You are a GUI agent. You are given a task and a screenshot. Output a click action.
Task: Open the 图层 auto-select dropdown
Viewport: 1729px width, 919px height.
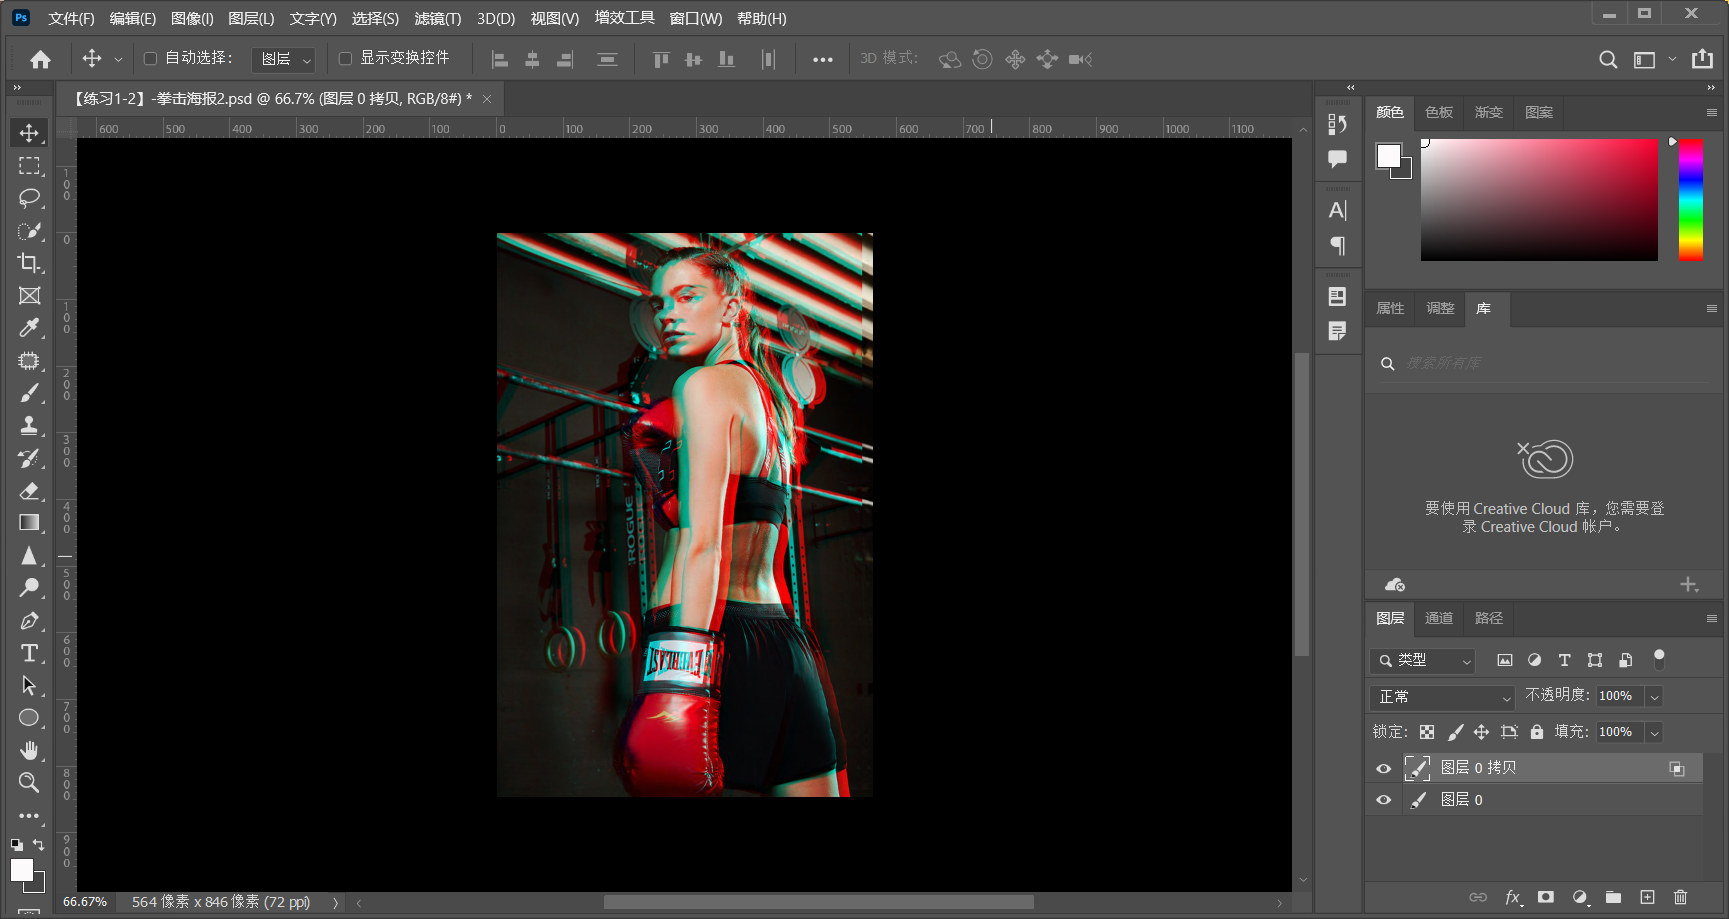coord(284,60)
